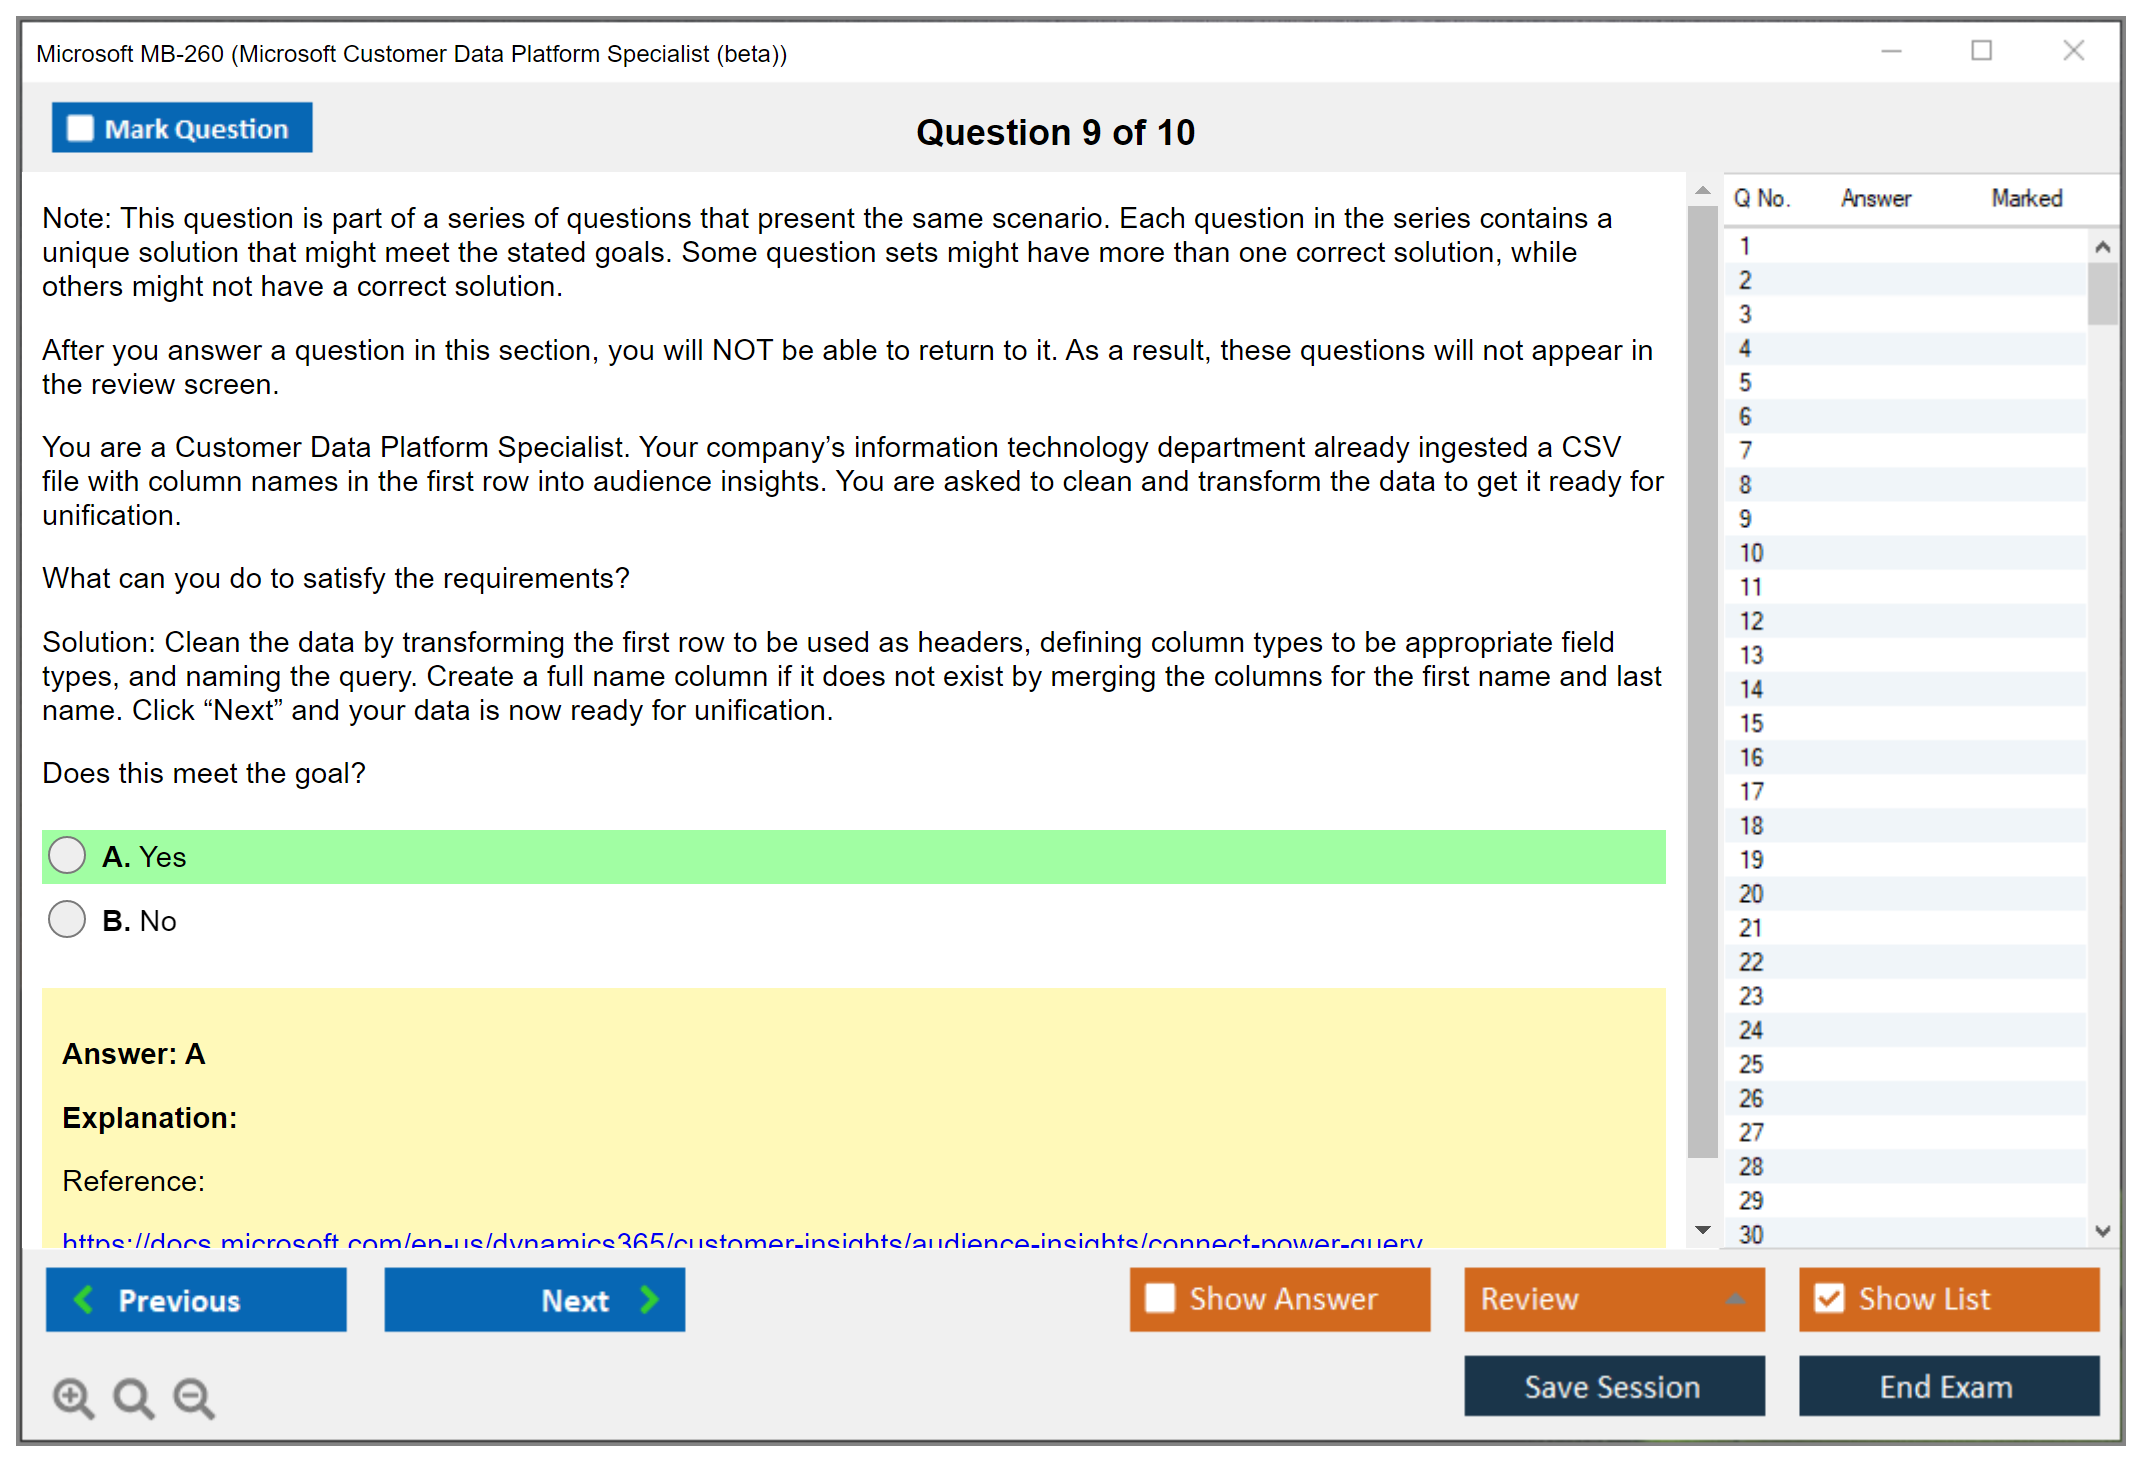Select answer option A. Yes
Viewport: 2150px width, 1470px height.
[67, 856]
